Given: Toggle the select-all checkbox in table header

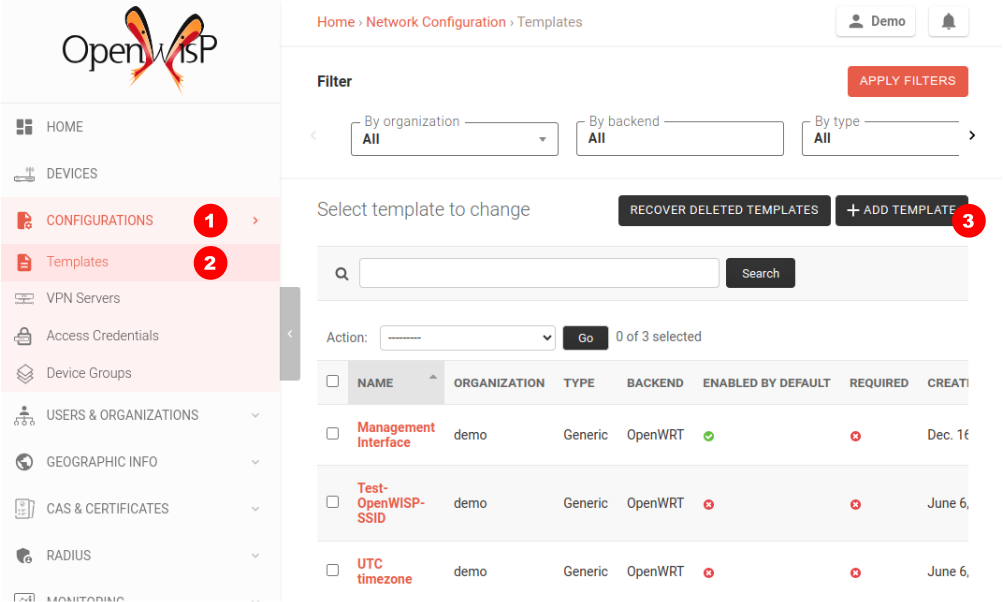Looking at the screenshot, I should [333, 381].
